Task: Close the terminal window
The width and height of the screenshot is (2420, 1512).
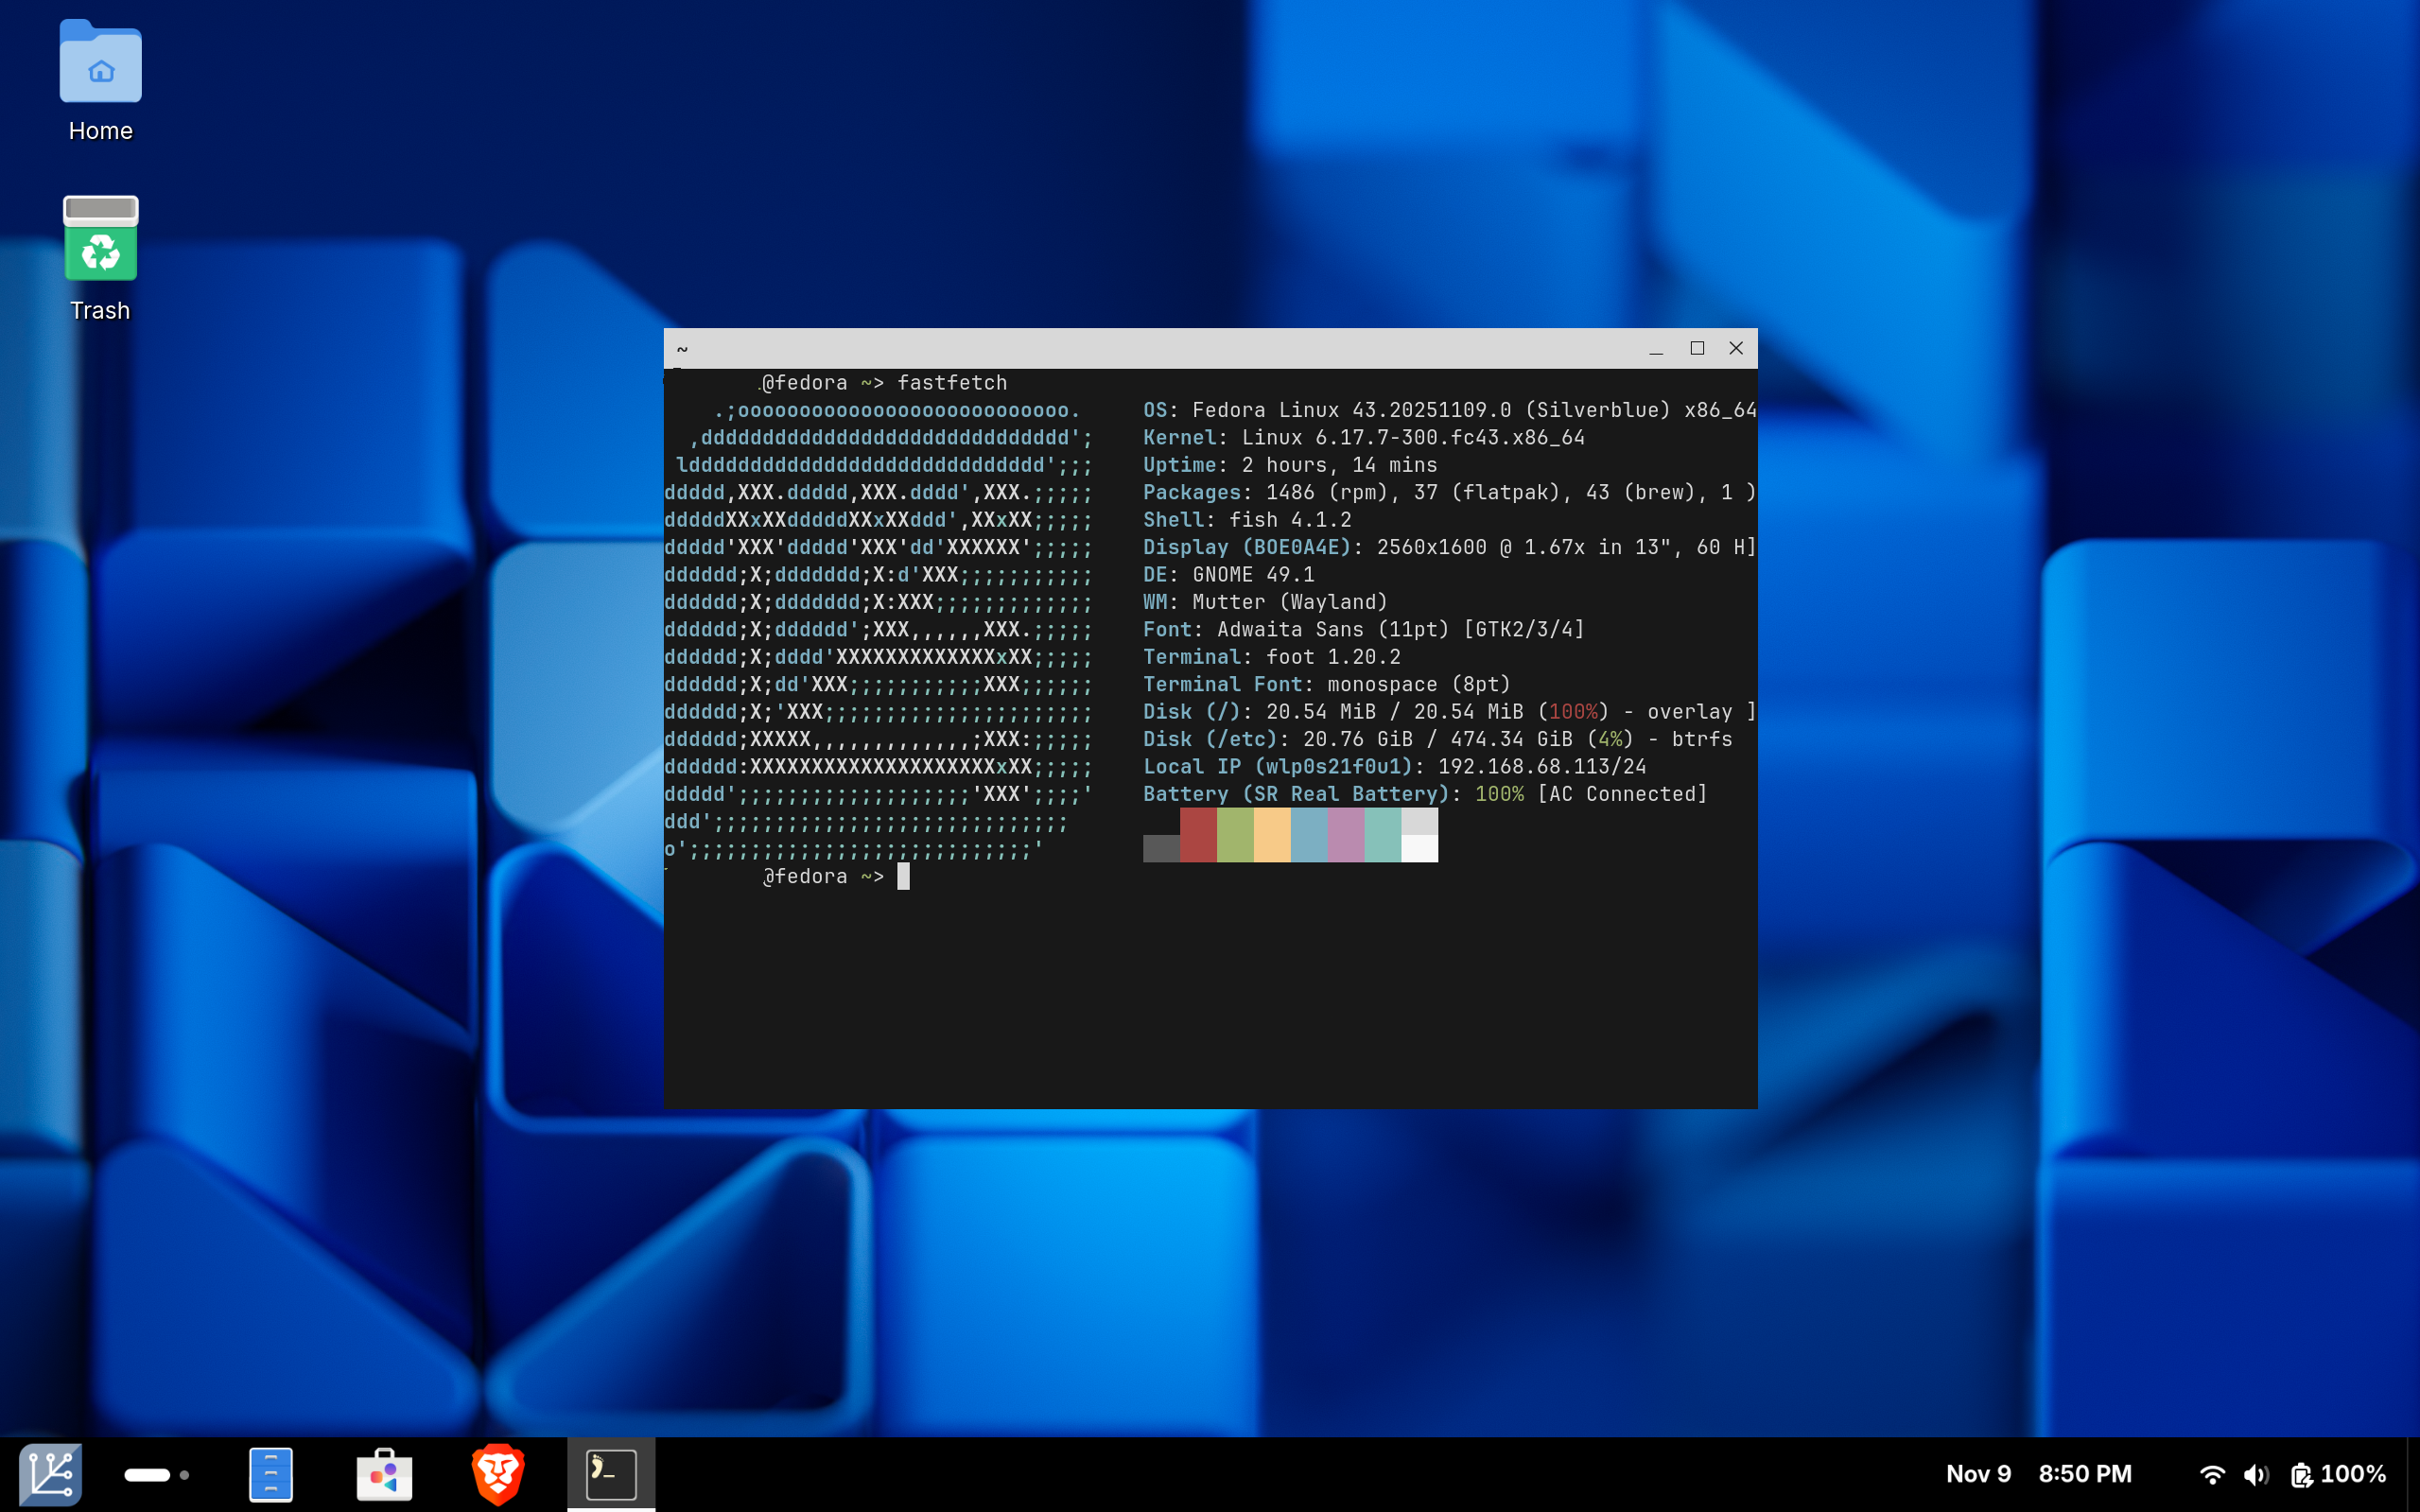Action: 1736,348
